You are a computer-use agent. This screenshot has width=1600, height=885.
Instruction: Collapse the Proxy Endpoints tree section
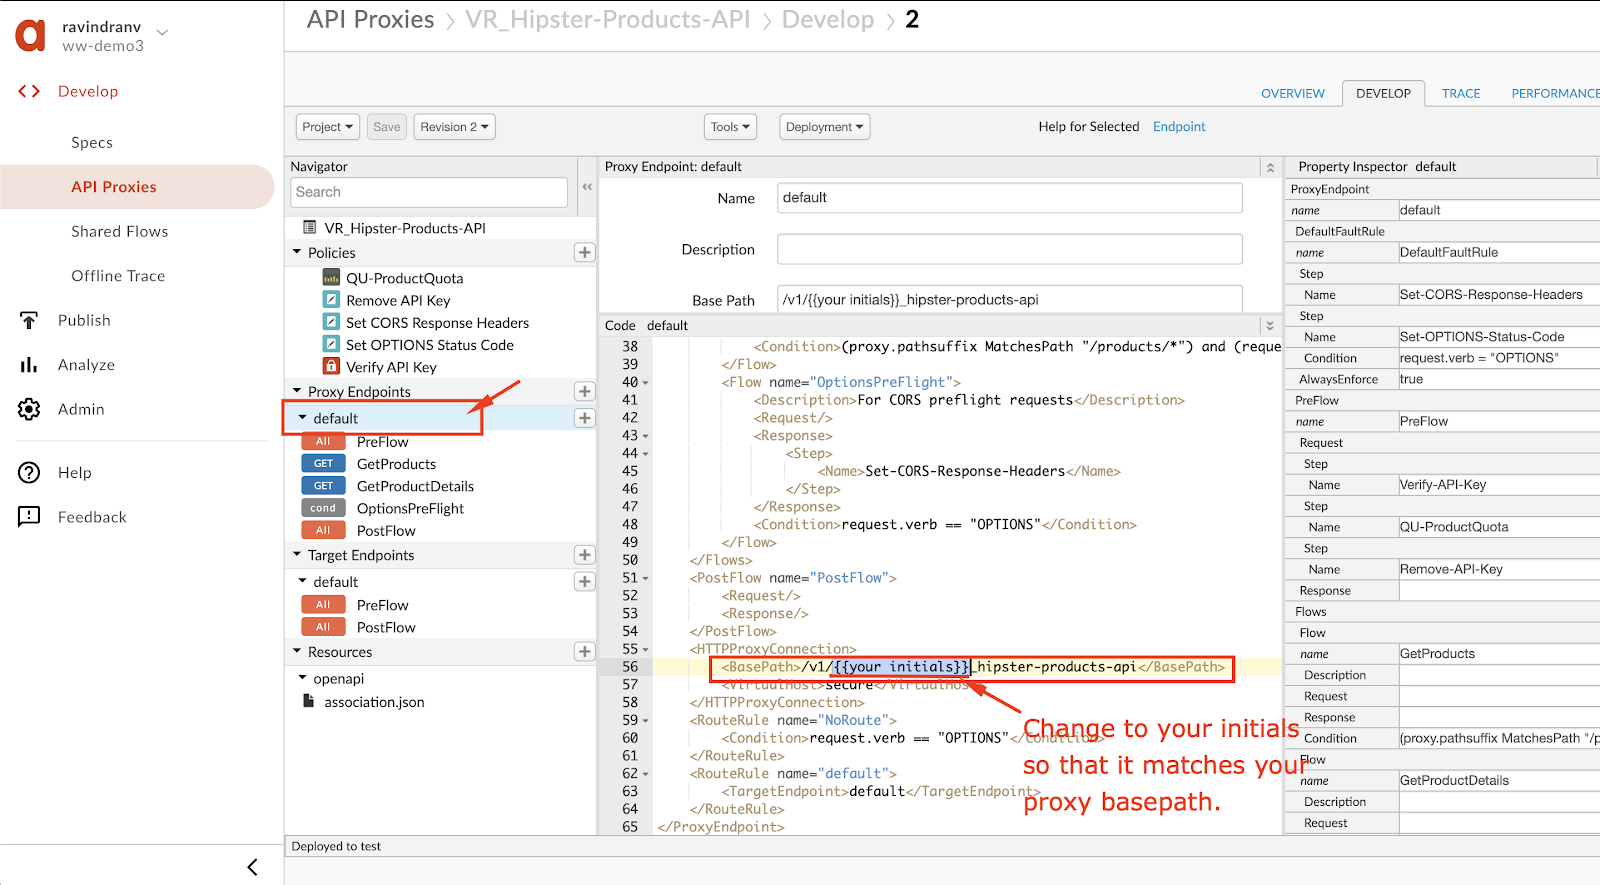(297, 391)
